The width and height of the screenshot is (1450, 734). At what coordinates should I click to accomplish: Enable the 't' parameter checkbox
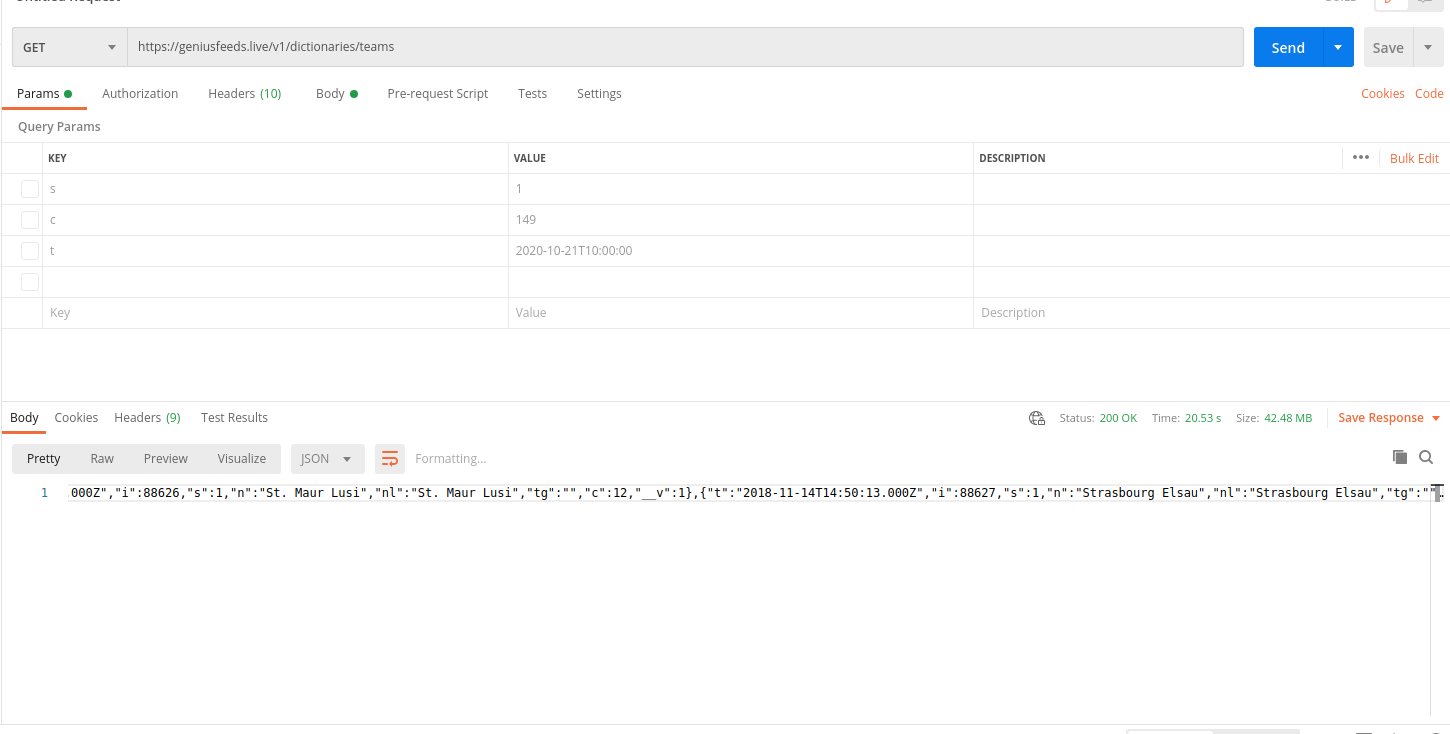point(29,250)
